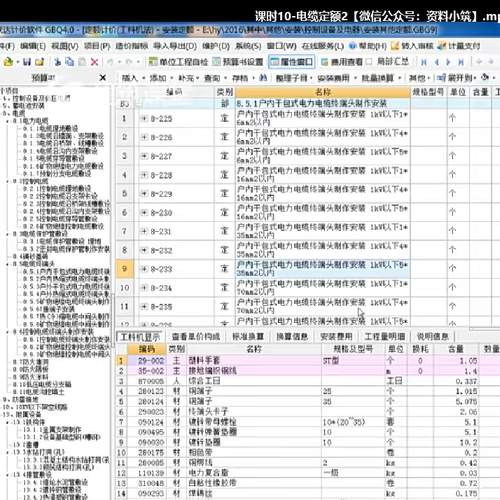Close the 预算书 side panel

(x=103, y=78)
